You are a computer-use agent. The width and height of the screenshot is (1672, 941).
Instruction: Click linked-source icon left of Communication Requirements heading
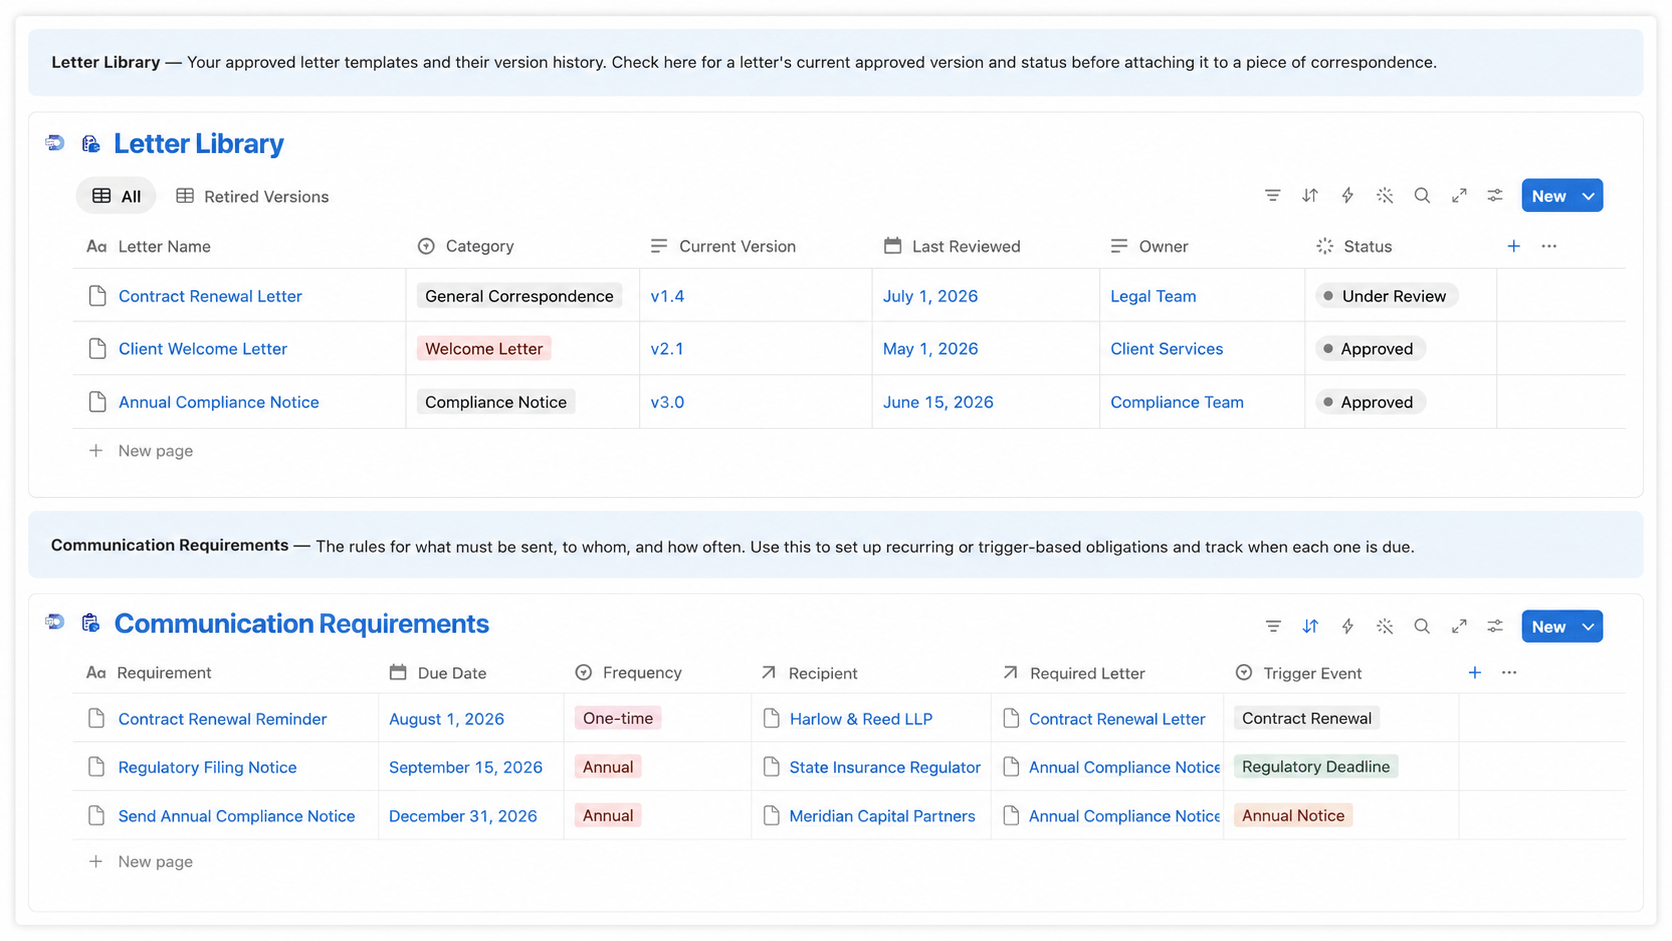[x=55, y=623]
